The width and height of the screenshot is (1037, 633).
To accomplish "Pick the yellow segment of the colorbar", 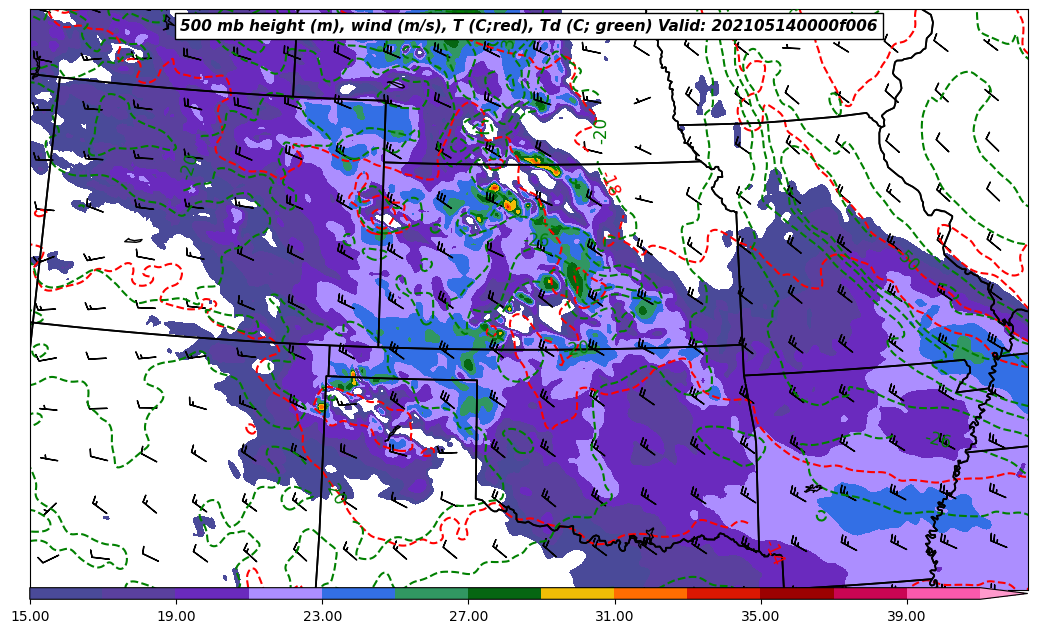I will [577, 594].
